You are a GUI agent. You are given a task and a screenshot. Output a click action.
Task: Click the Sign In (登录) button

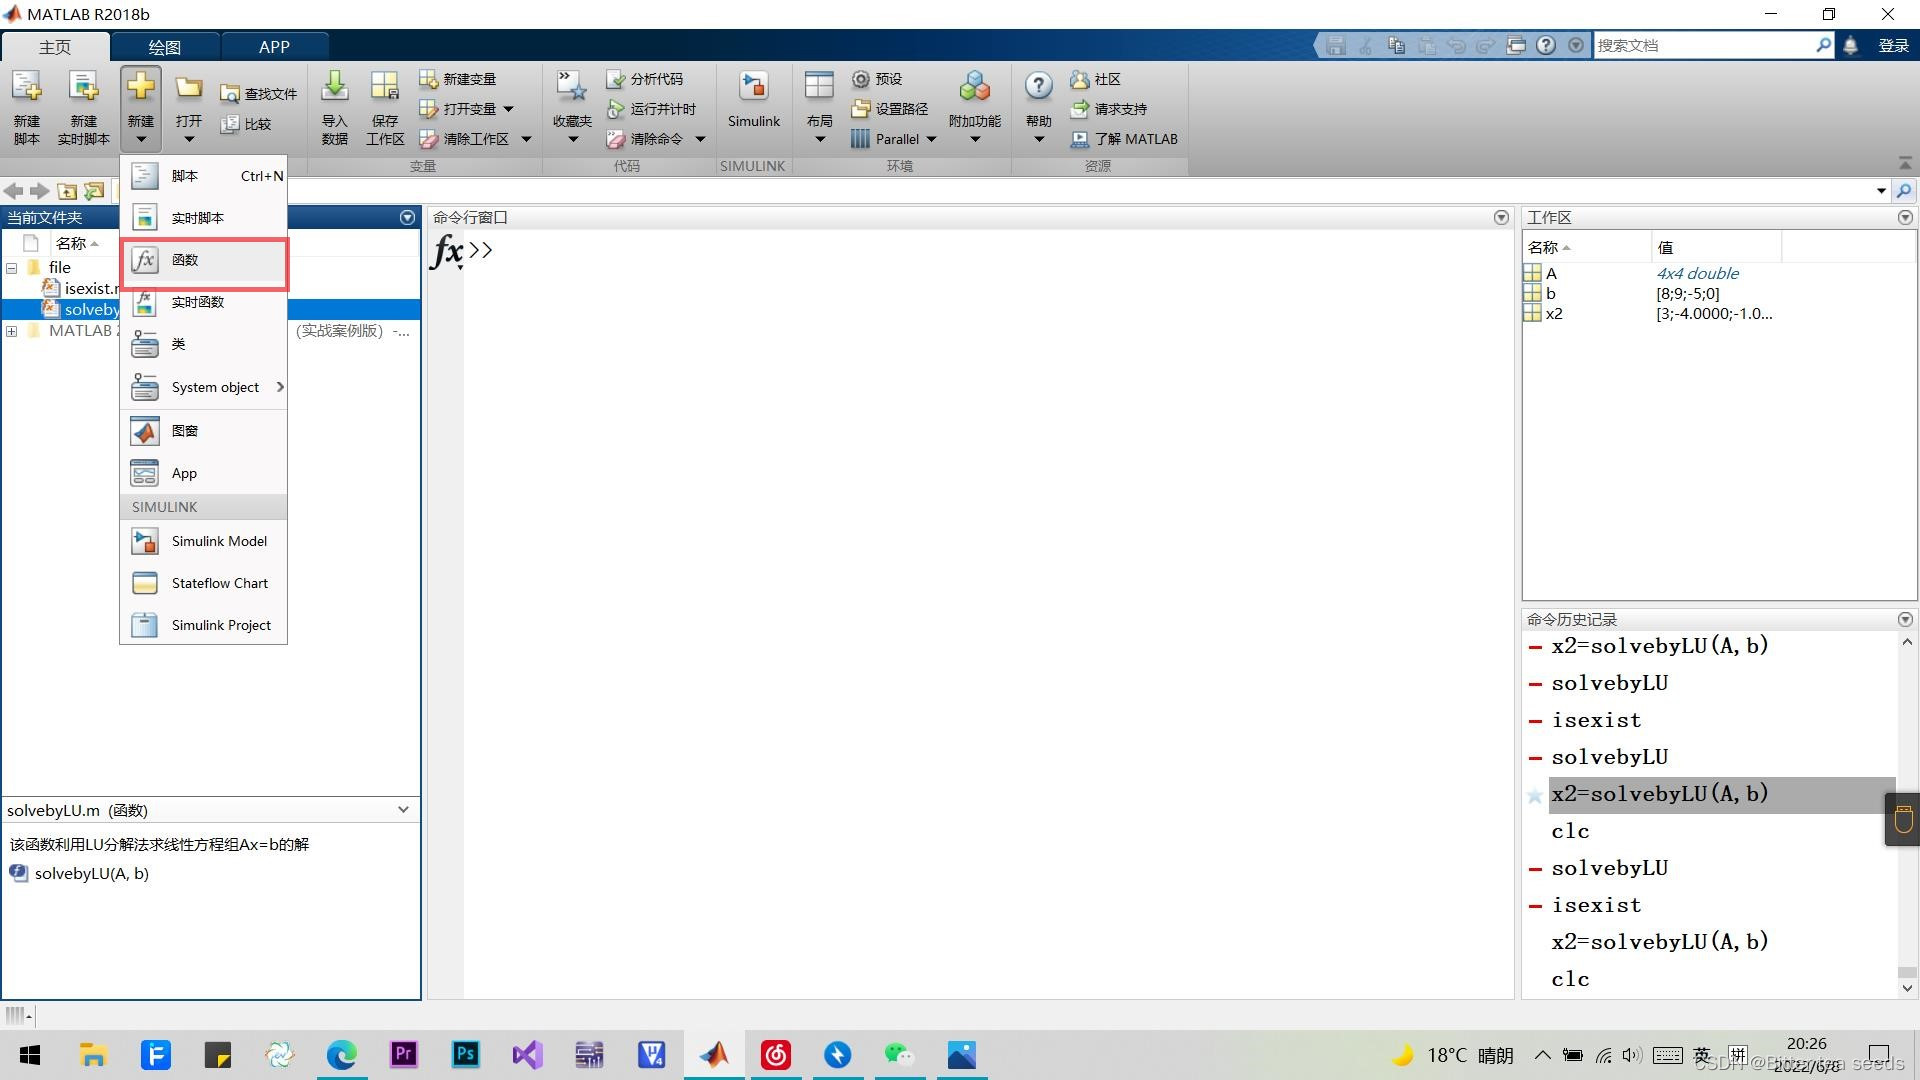click(1893, 45)
